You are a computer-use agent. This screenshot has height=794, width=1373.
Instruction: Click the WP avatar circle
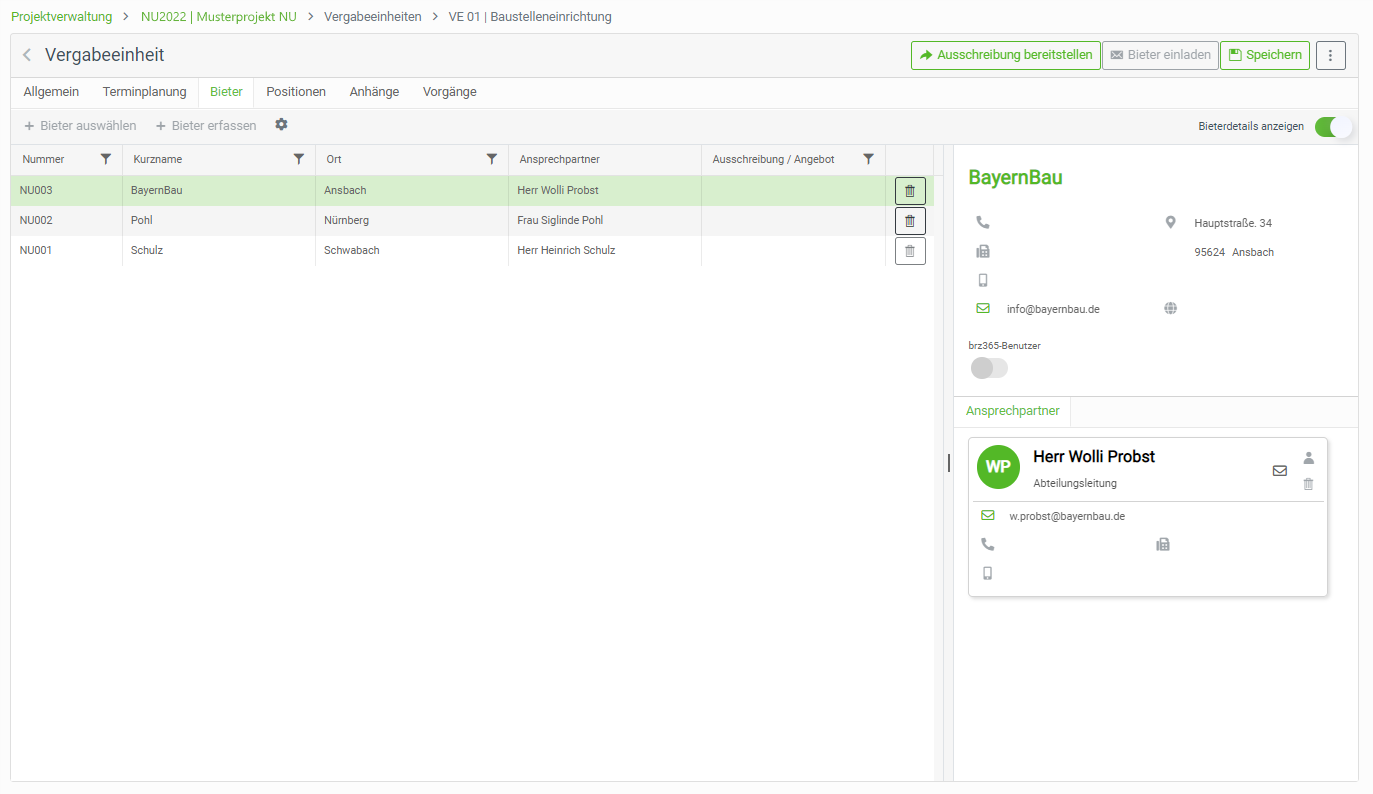pyautogui.click(x=998, y=467)
